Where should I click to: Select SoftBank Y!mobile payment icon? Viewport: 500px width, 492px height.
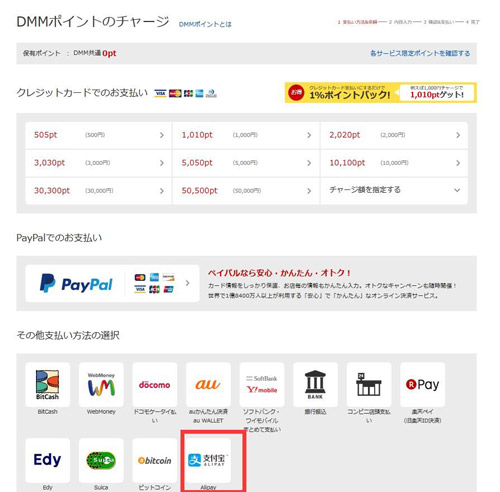click(x=262, y=384)
